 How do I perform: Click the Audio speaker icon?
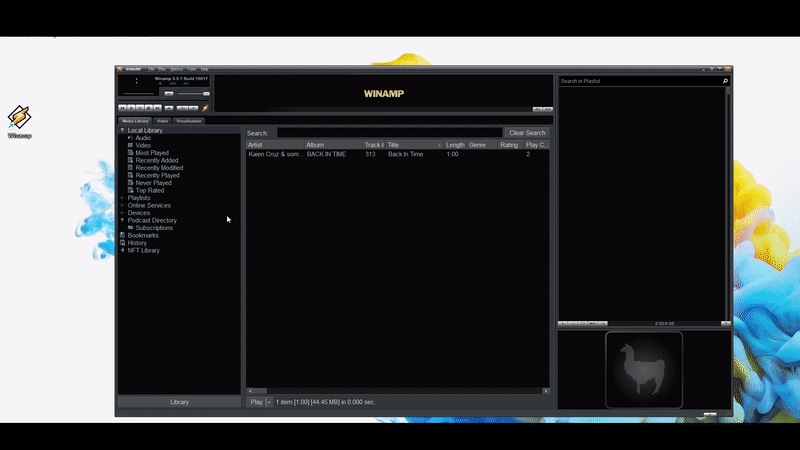pyautogui.click(x=130, y=138)
